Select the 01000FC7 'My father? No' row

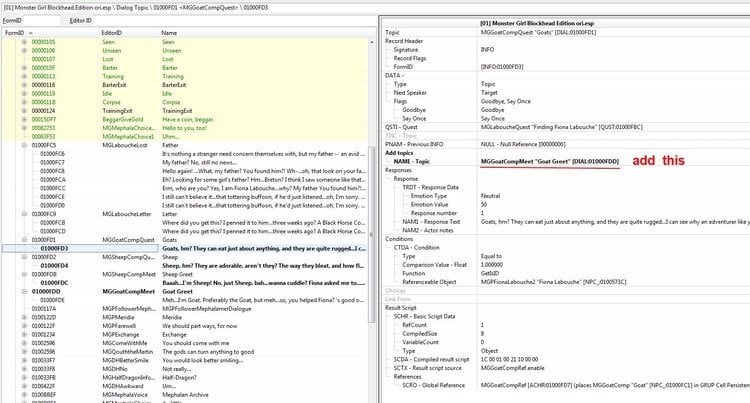coord(185,163)
